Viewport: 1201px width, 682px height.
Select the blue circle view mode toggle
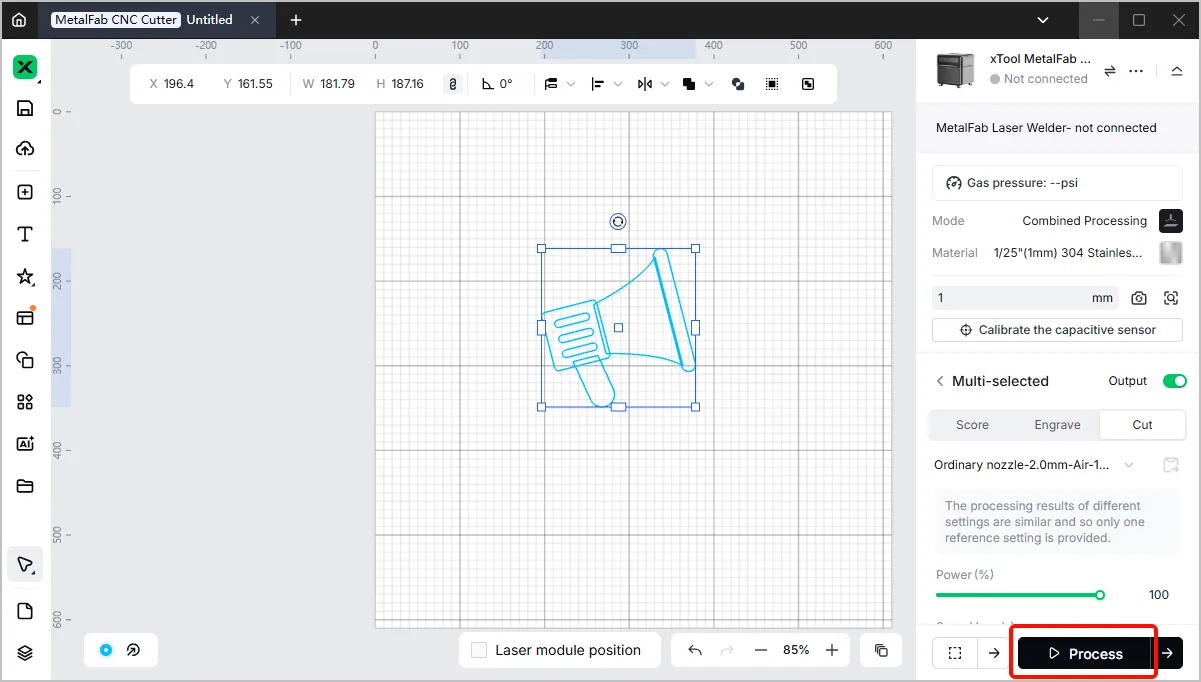tap(106, 650)
